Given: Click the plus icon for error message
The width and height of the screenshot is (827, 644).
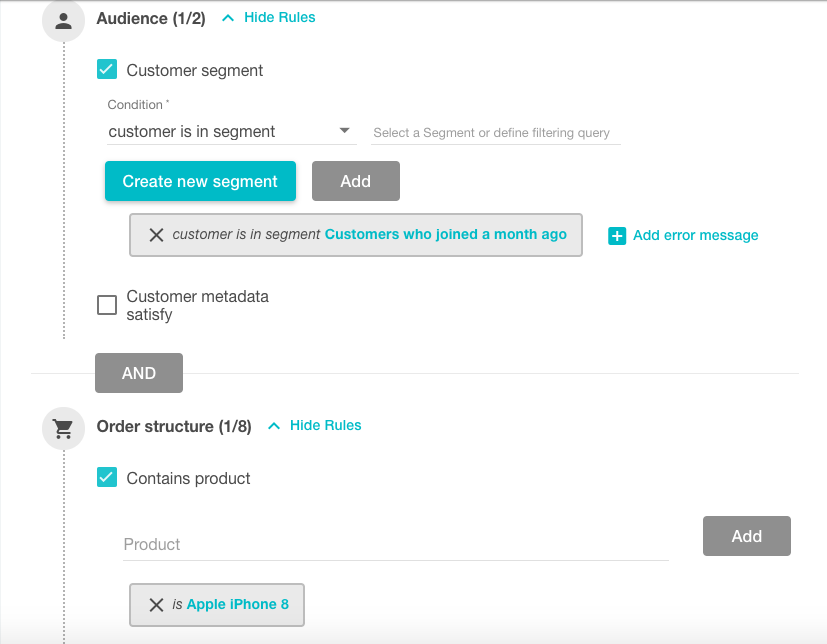Looking at the screenshot, I should pos(617,236).
